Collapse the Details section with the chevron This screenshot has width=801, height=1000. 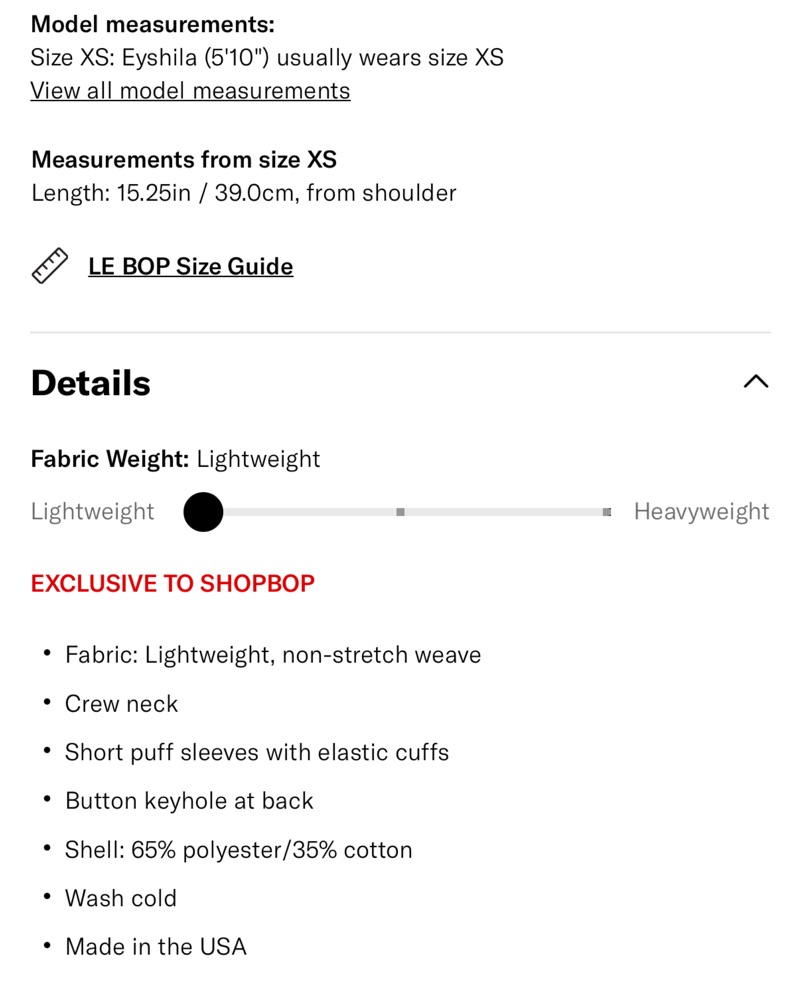(756, 381)
